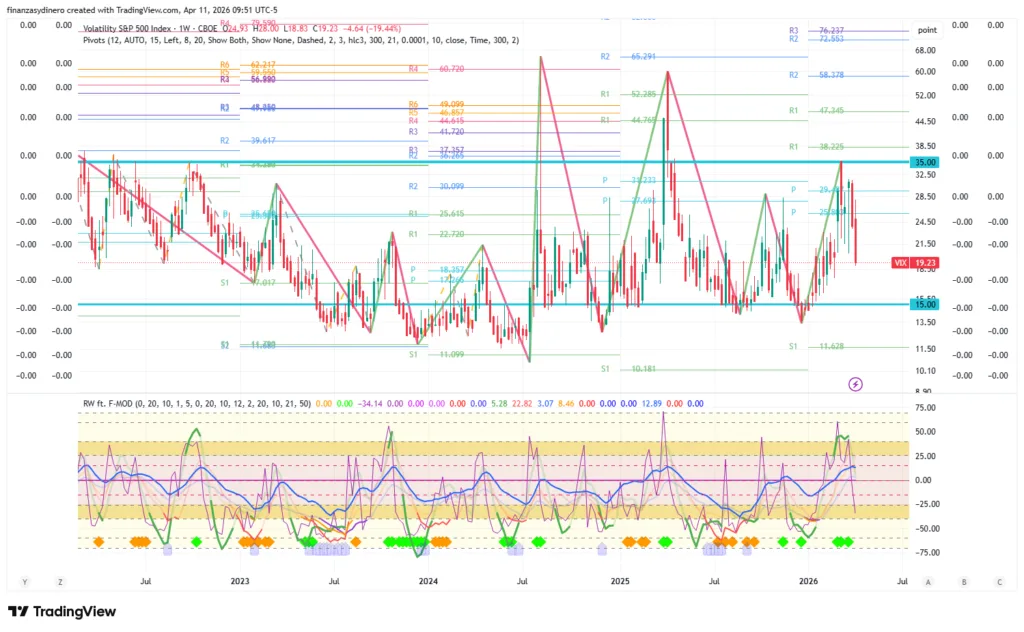Screen dimensions: 1024x632
Task: Click the red VIX symbol tag
Action: [899, 262]
